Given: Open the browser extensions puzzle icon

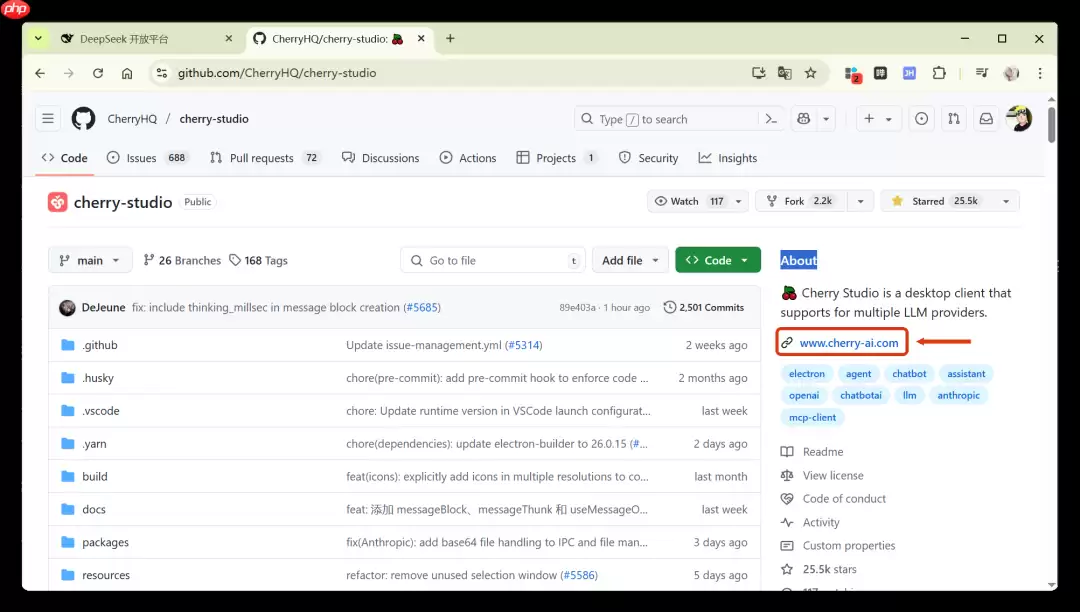Looking at the screenshot, I should tap(938, 73).
